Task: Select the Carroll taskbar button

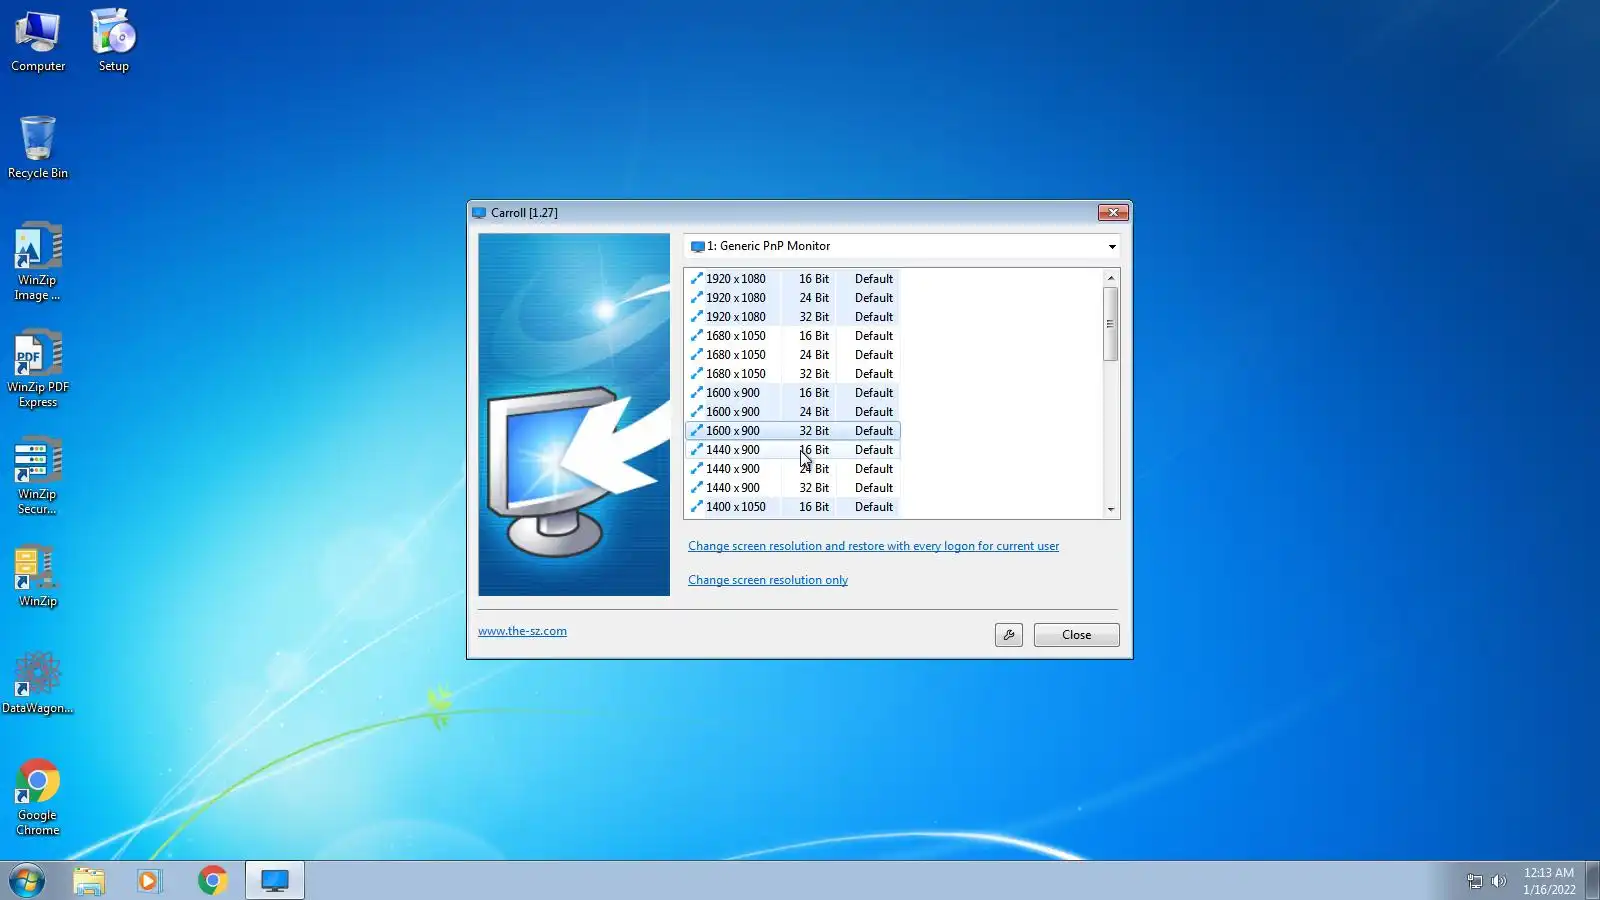Action: [x=275, y=881]
